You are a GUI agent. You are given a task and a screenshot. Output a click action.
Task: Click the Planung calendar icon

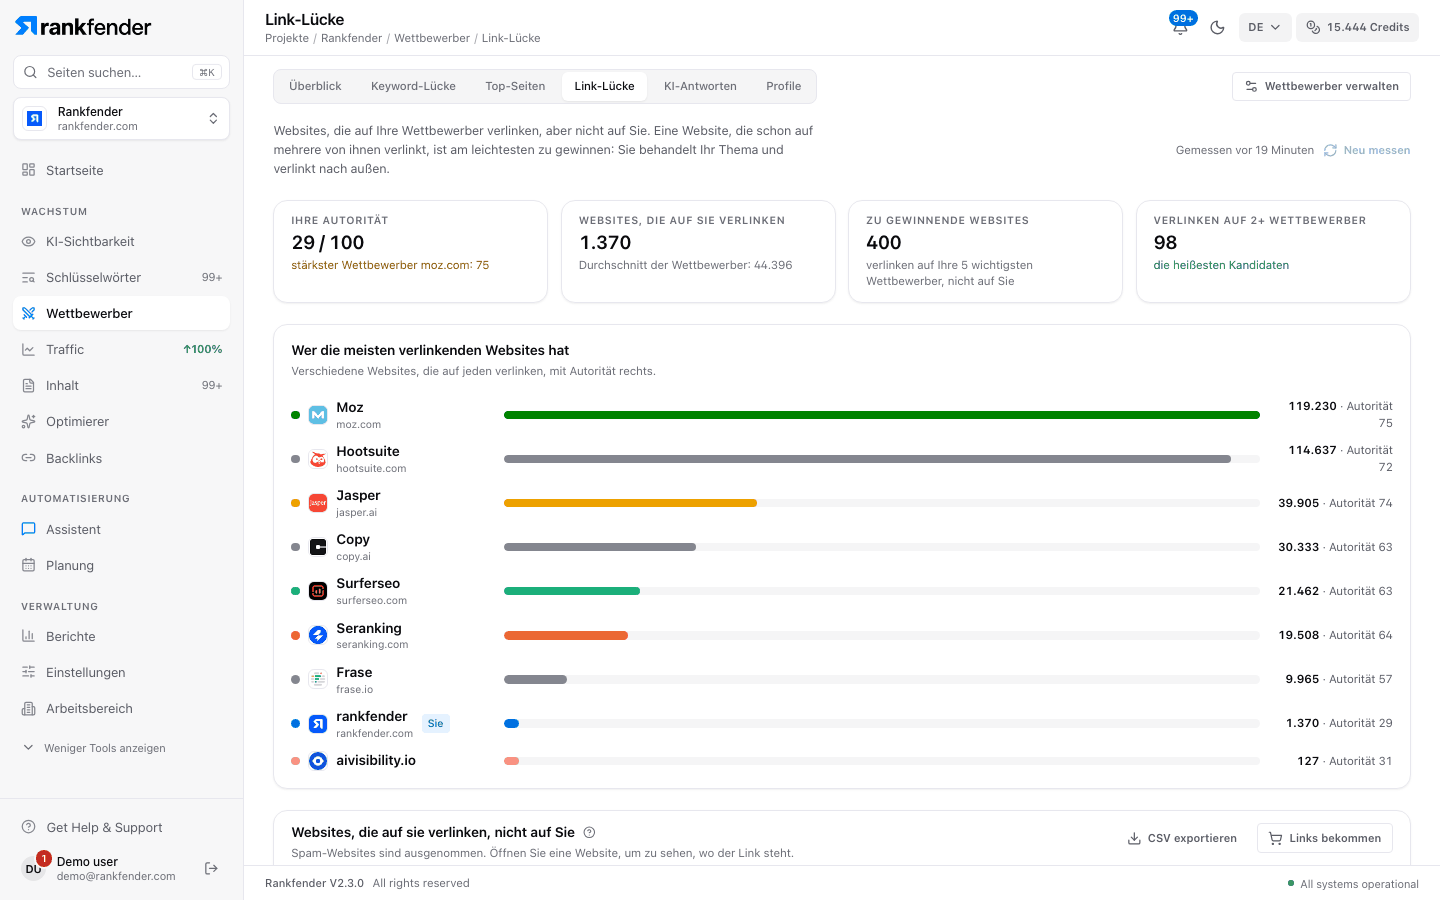pos(28,565)
